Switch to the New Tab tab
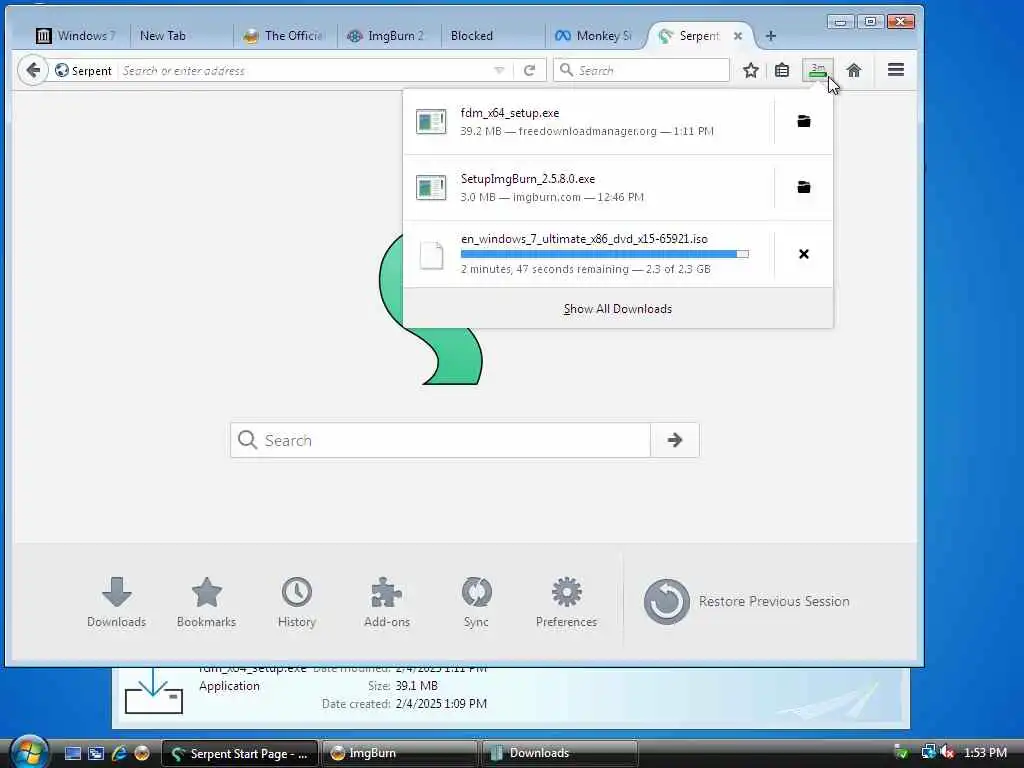 [180, 36]
